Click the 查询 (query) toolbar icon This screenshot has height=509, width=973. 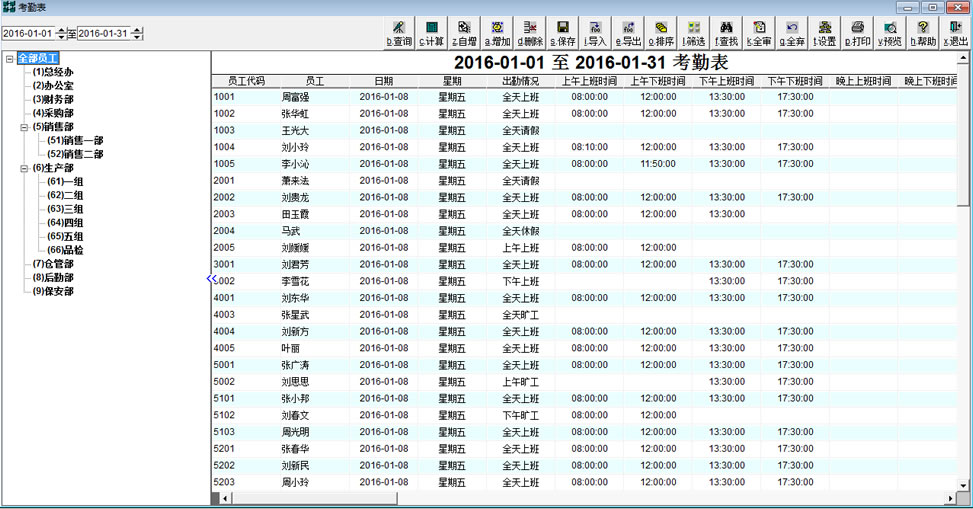coord(399,33)
